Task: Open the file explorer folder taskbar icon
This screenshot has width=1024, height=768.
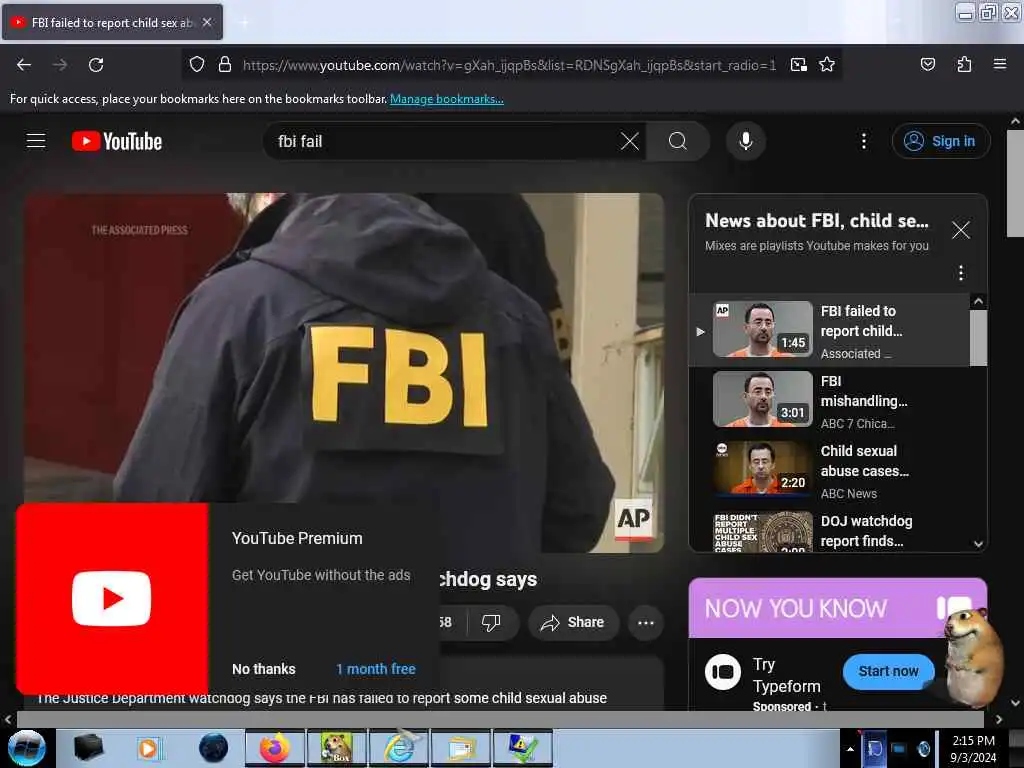Action: coord(461,748)
